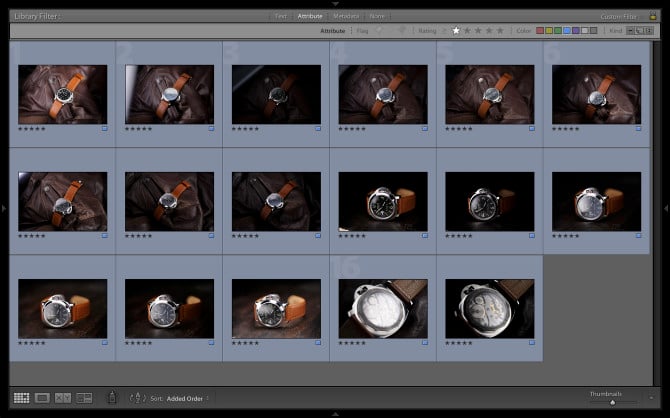This screenshot has width=670, height=418.
Task: Click the star rating under thumbnail 1
Action: (32, 129)
